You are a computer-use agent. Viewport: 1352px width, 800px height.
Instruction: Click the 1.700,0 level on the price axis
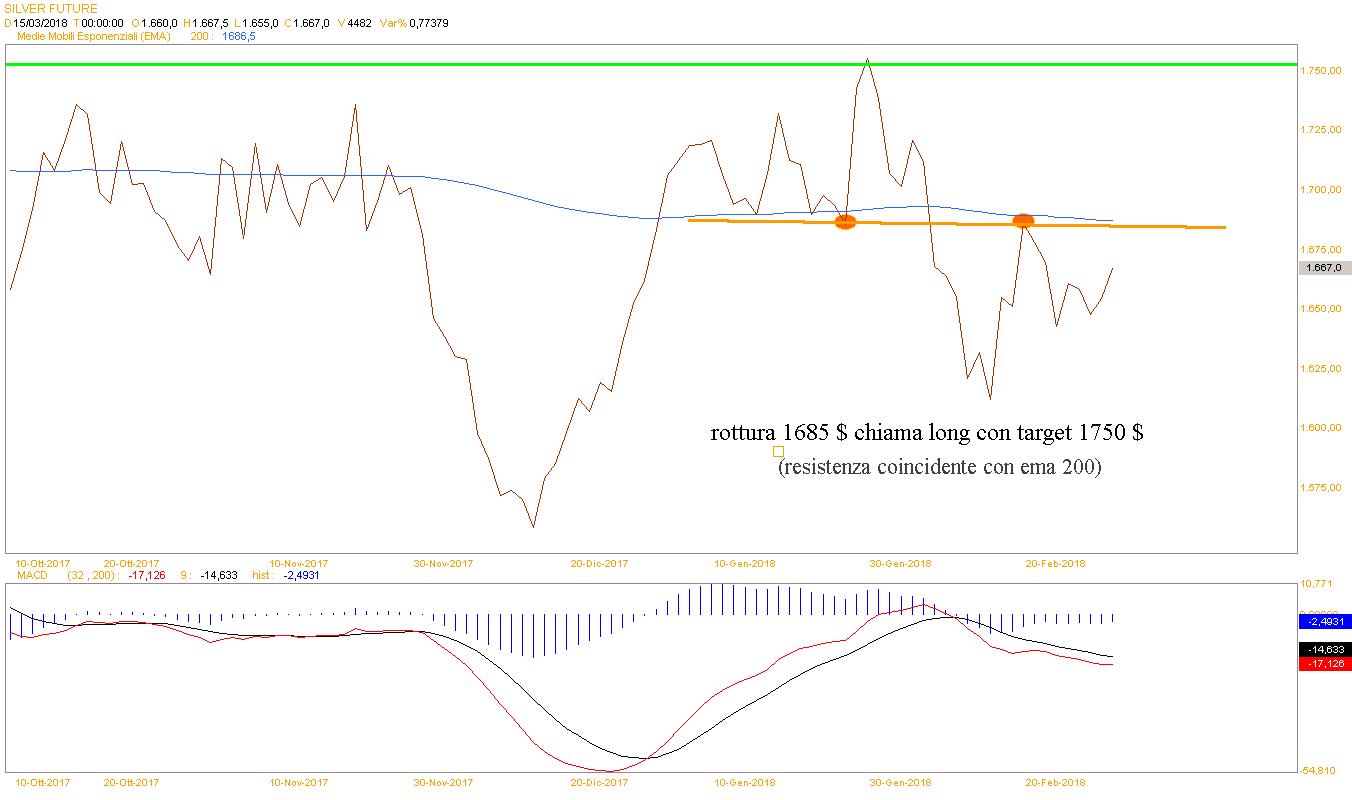click(x=1320, y=189)
